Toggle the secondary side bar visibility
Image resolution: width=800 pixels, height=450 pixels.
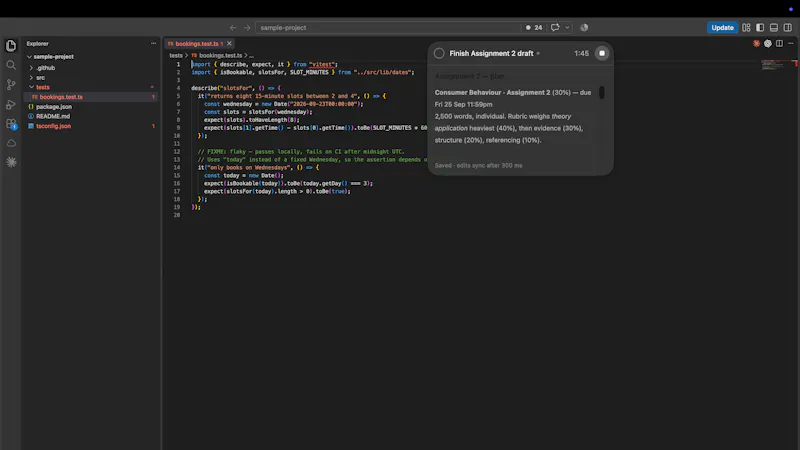[788, 28]
